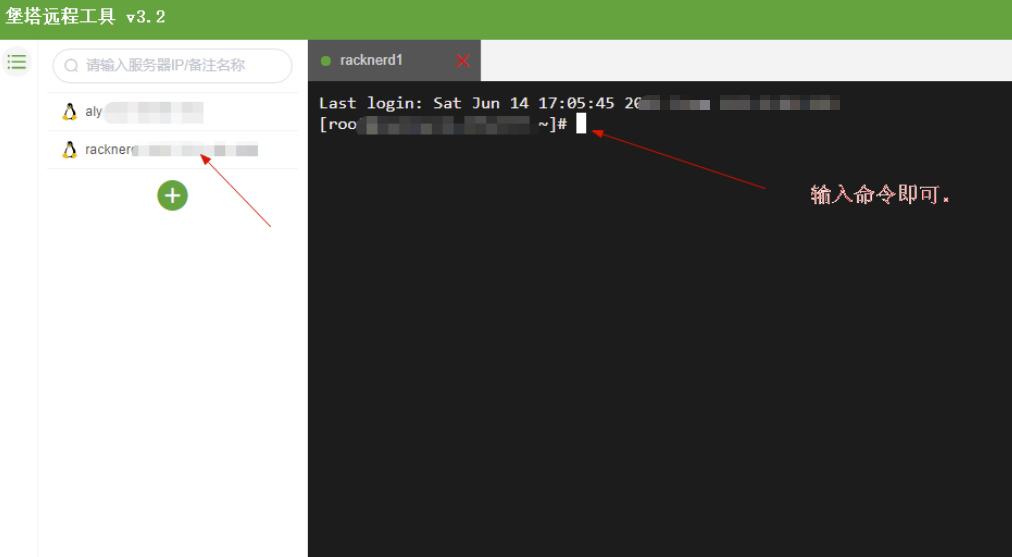The height and width of the screenshot is (557, 1012).
Task: Click the search magnifier icon
Action: [x=72, y=65]
